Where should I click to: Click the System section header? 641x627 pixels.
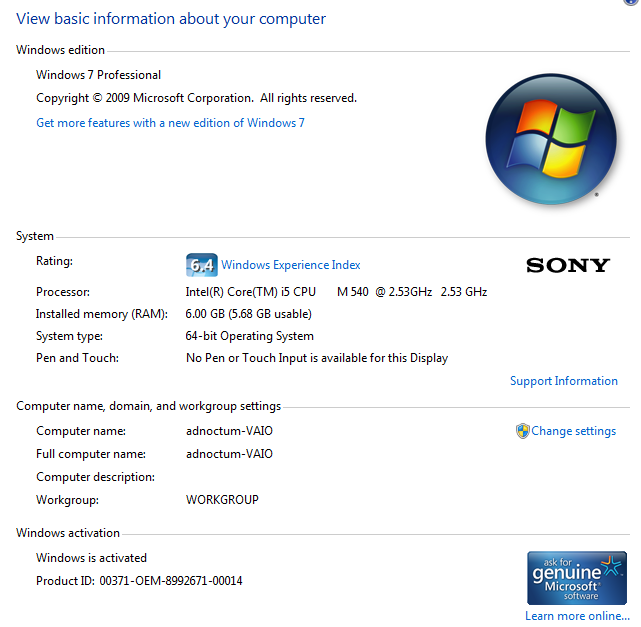[35, 236]
